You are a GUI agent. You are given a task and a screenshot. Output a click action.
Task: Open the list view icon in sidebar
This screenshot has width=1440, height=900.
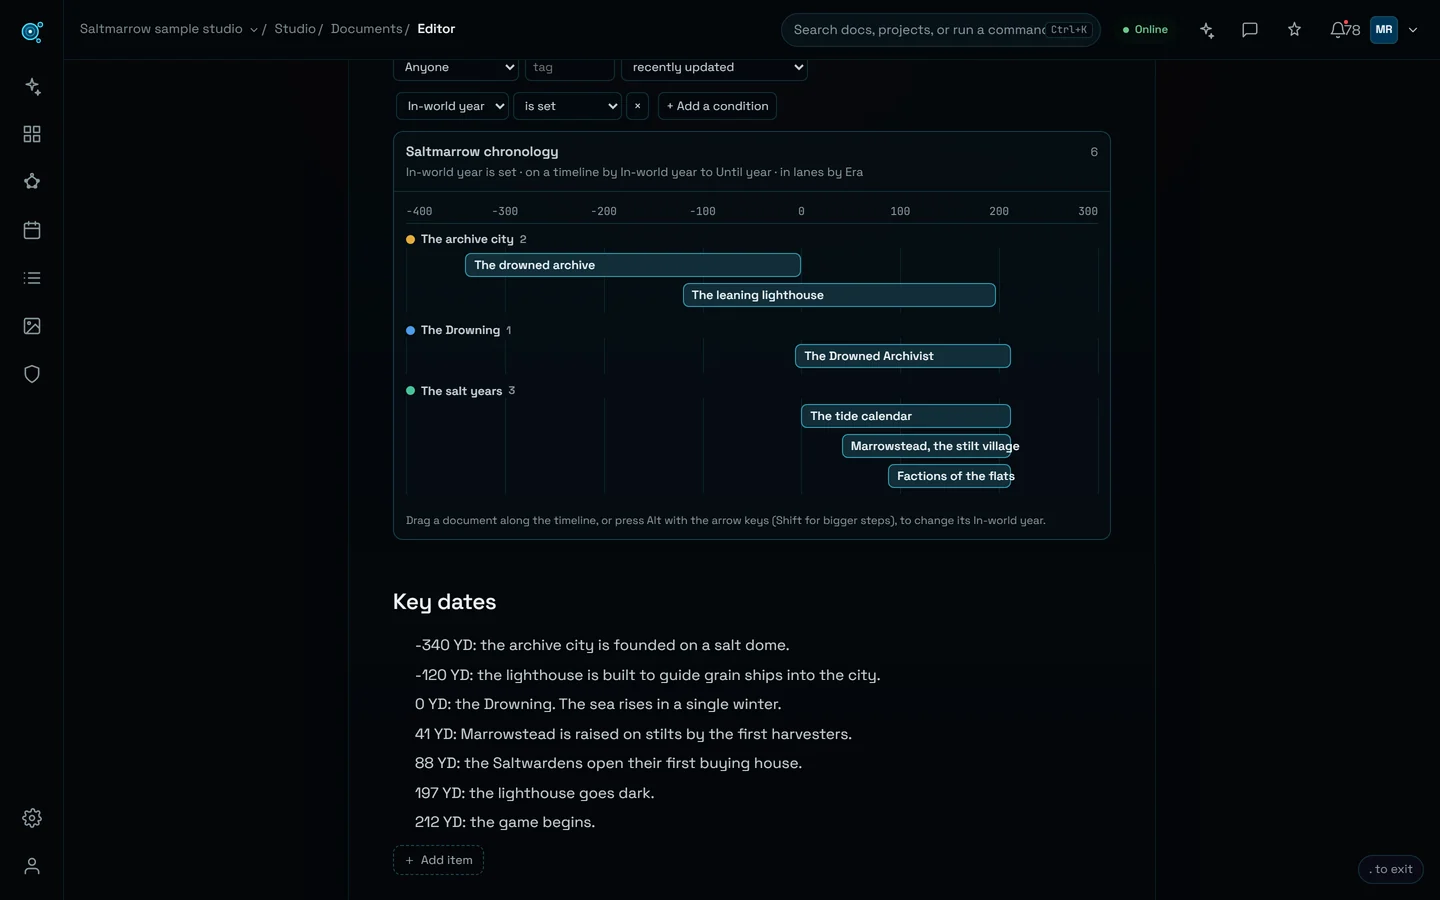(x=32, y=278)
